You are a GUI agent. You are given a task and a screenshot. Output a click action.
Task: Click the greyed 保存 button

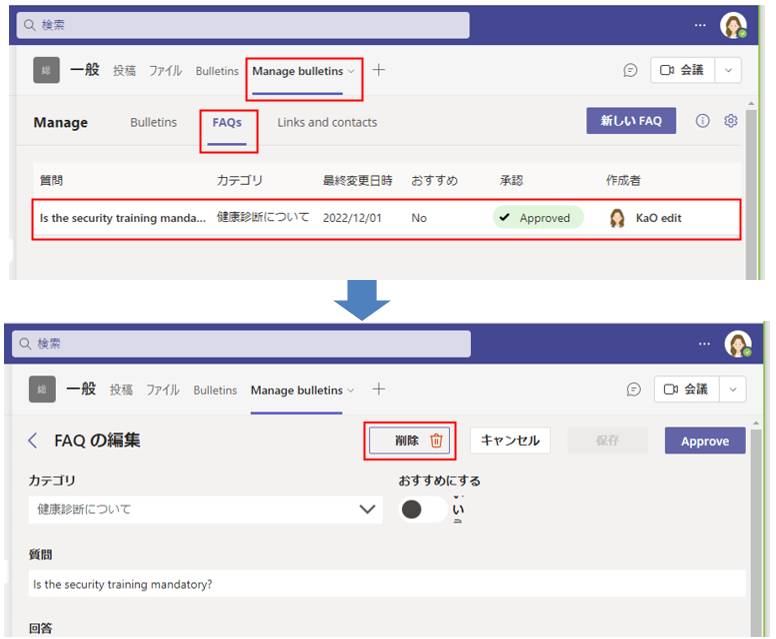(608, 441)
